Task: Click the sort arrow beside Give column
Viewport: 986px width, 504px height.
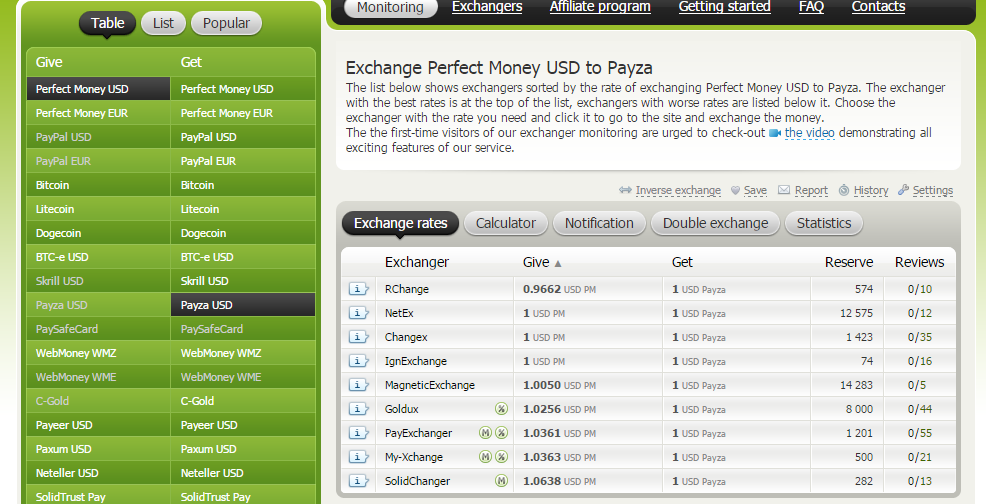Action: pyautogui.click(x=558, y=264)
